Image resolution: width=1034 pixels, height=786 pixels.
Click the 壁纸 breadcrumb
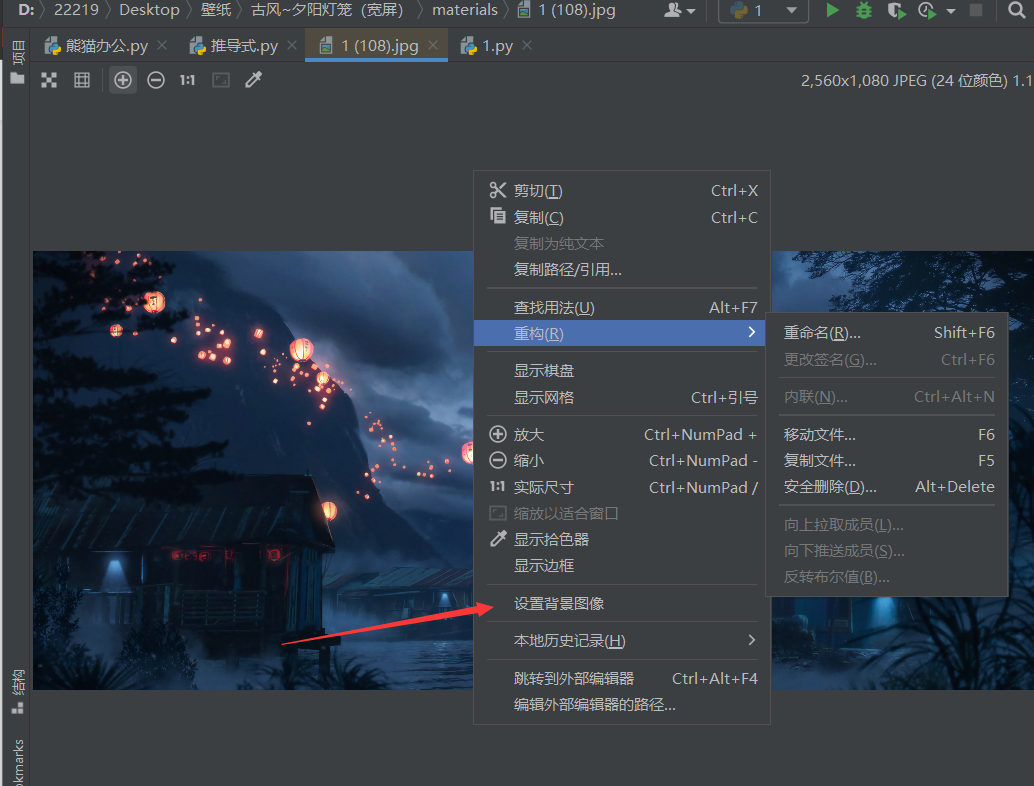(216, 10)
